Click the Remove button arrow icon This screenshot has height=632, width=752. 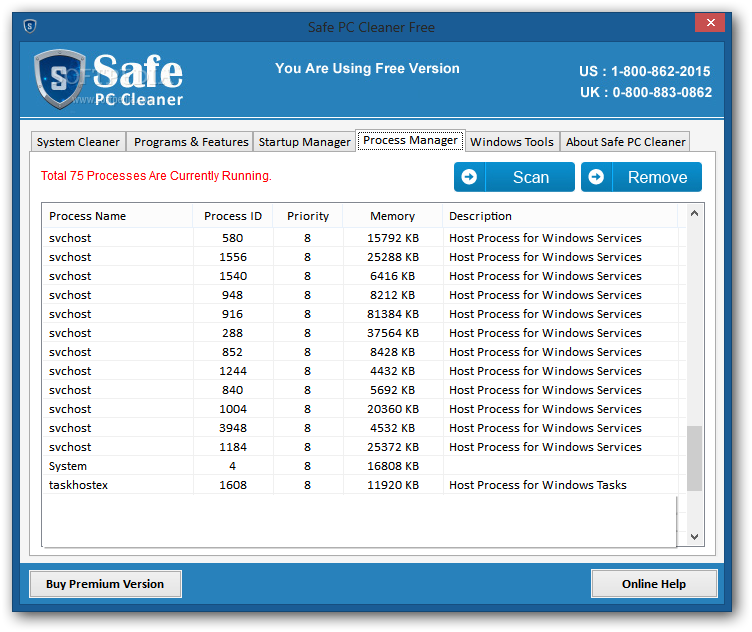(596, 177)
